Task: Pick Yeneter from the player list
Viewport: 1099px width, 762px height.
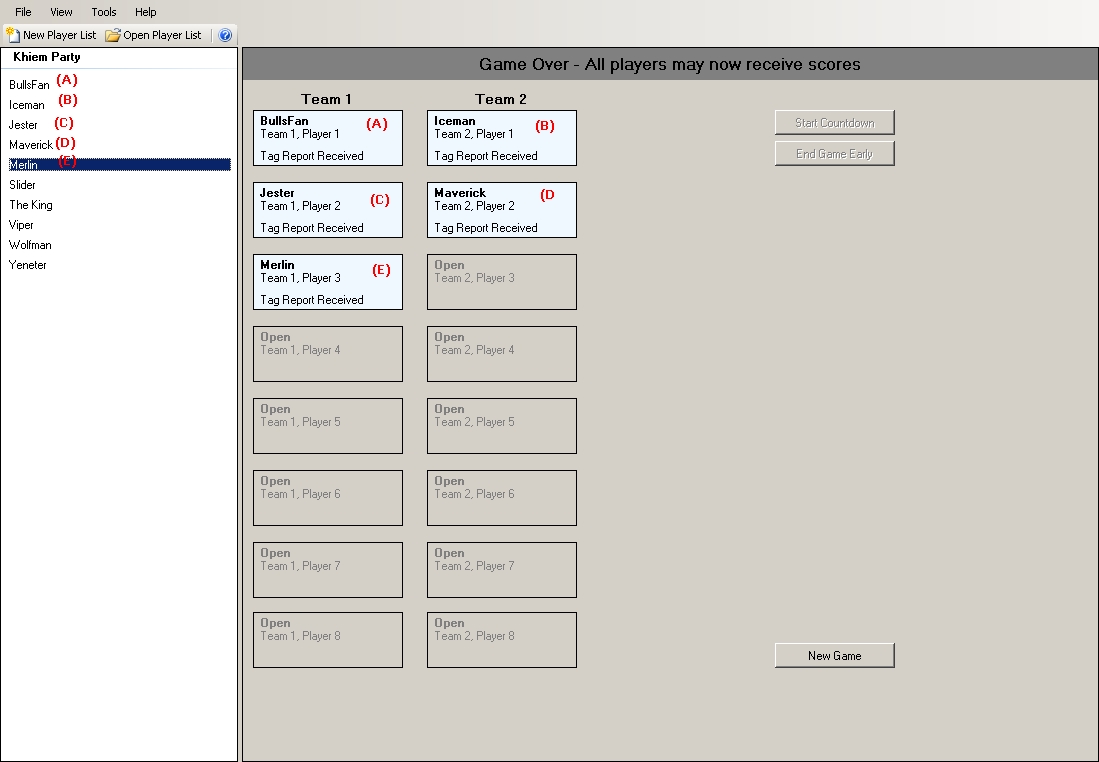Action: click(x=28, y=265)
